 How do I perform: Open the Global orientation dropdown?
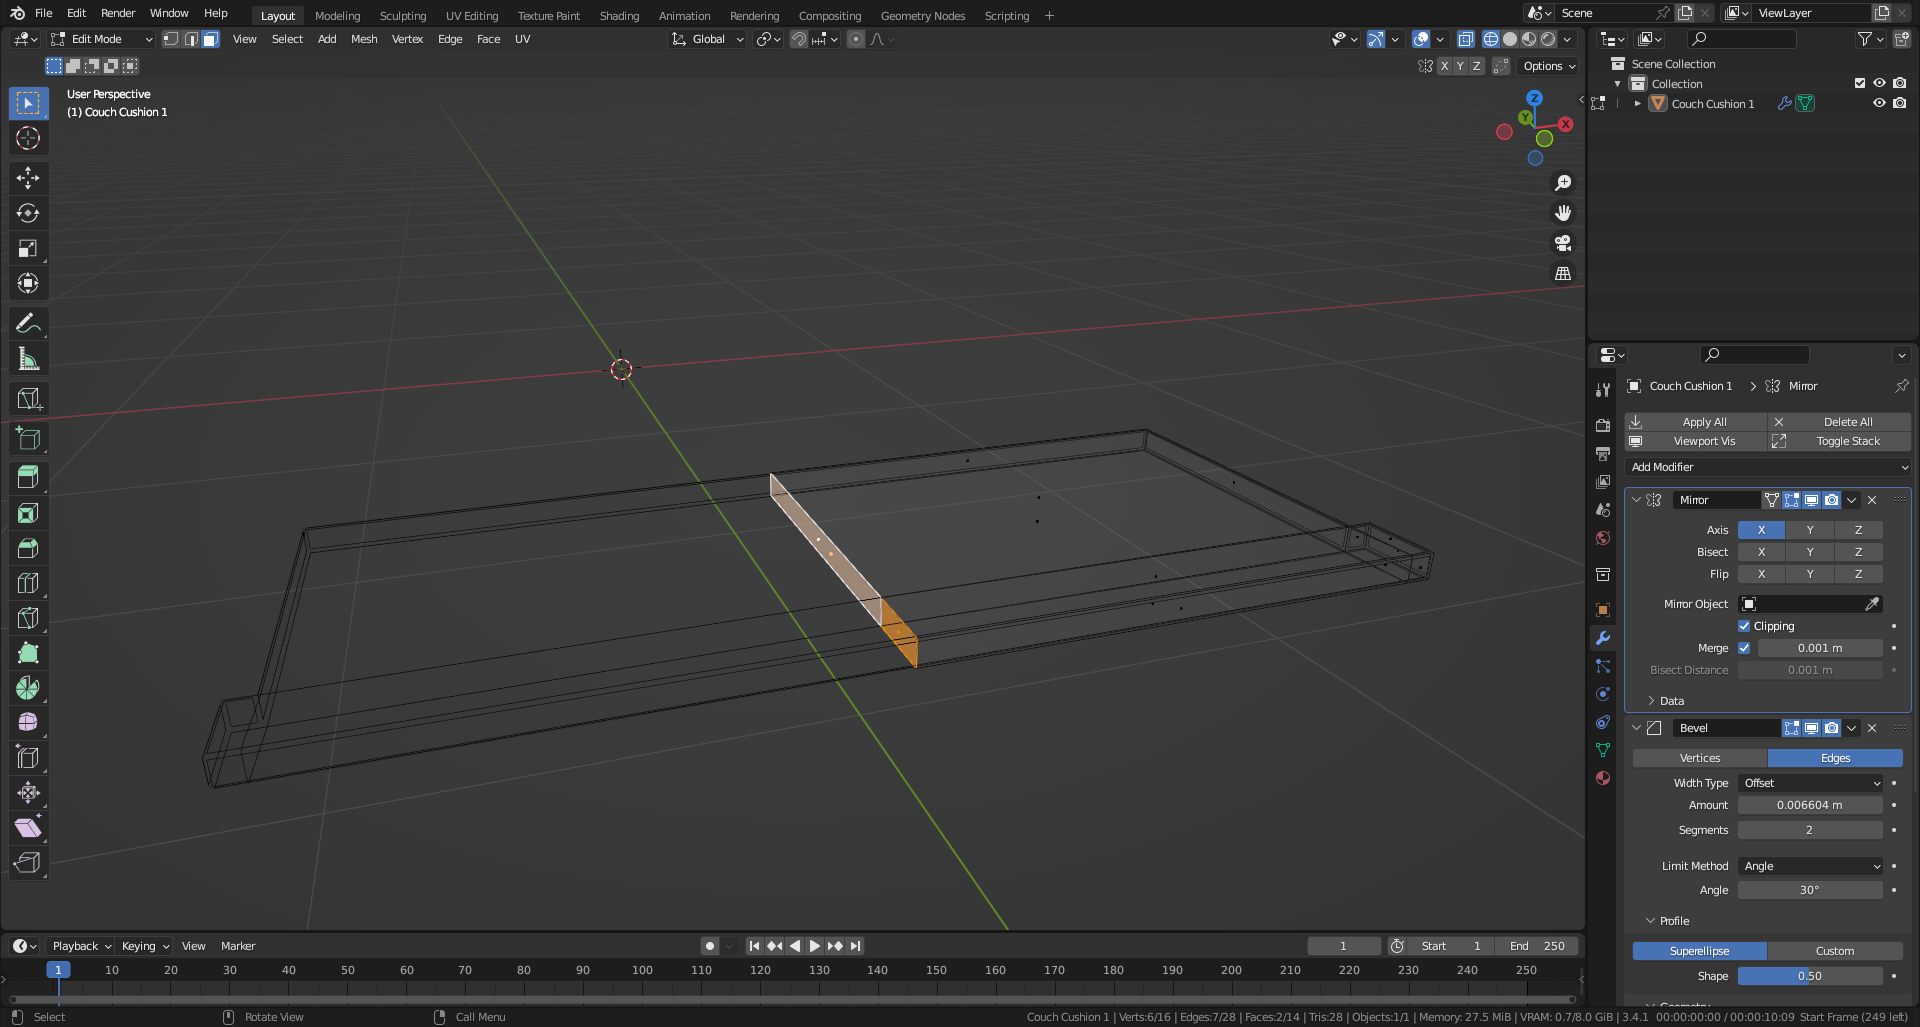(707, 39)
